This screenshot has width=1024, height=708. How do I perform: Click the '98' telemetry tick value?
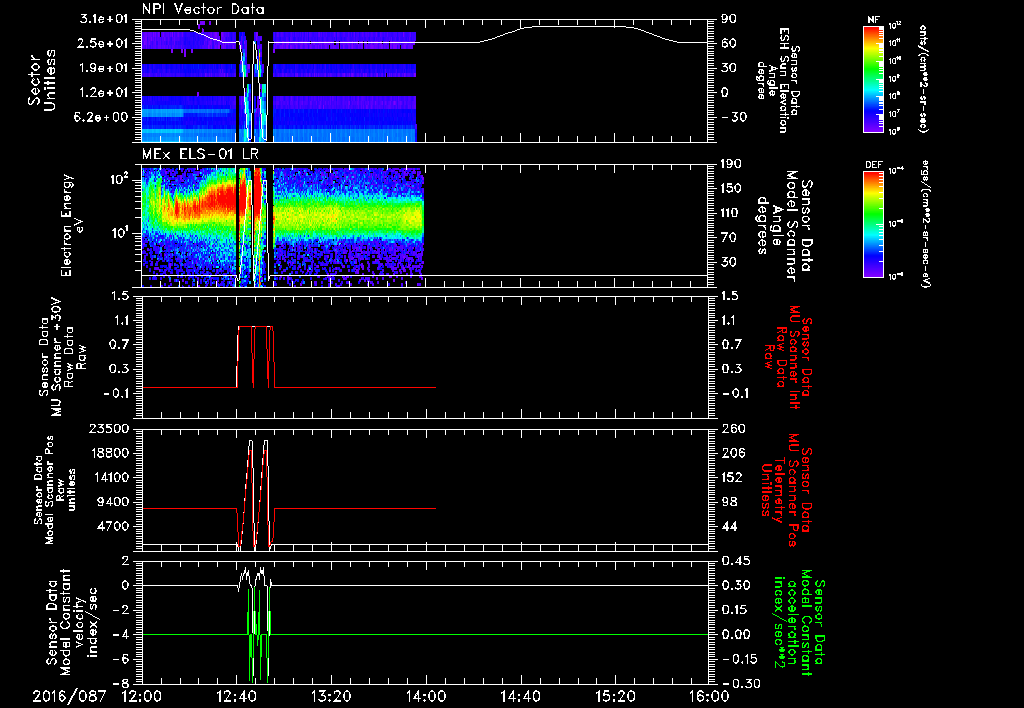[x=731, y=502]
